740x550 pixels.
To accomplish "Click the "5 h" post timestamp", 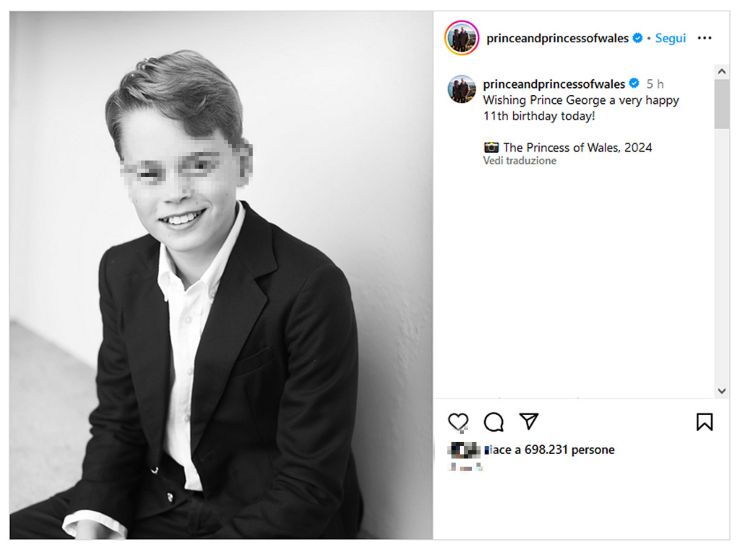I will tap(655, 84).
